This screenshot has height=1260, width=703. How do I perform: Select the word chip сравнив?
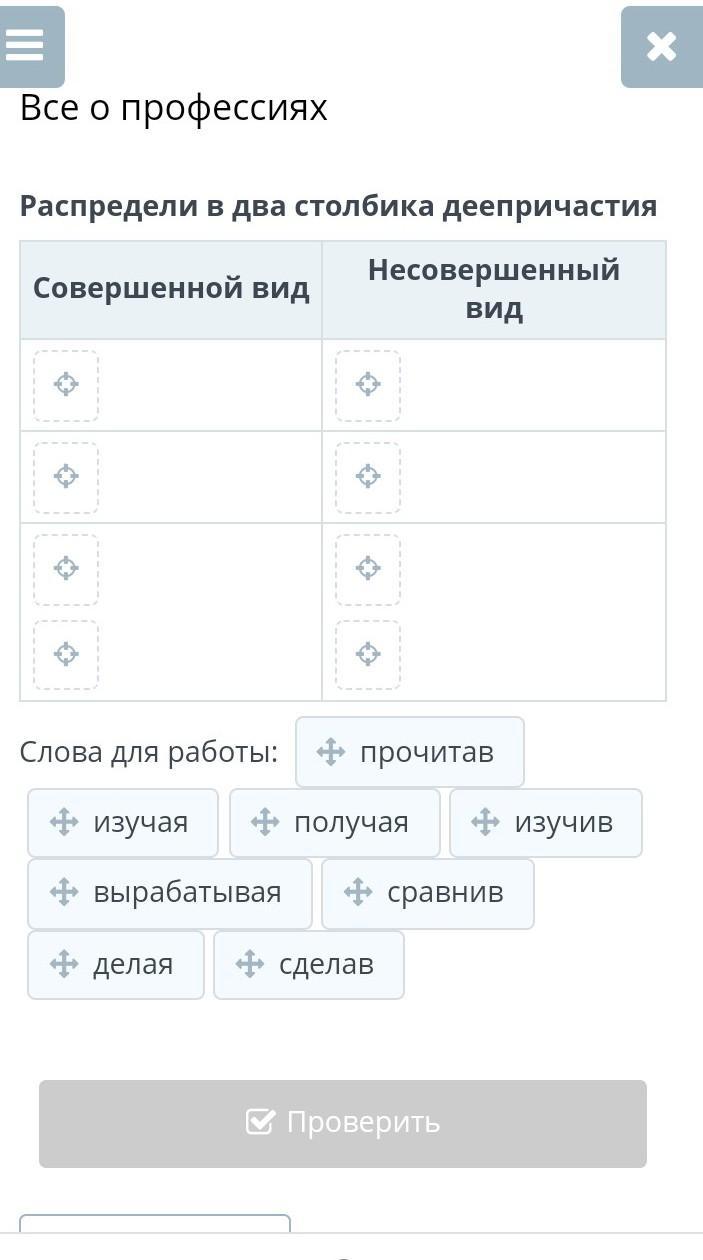[x=428, y=893]
